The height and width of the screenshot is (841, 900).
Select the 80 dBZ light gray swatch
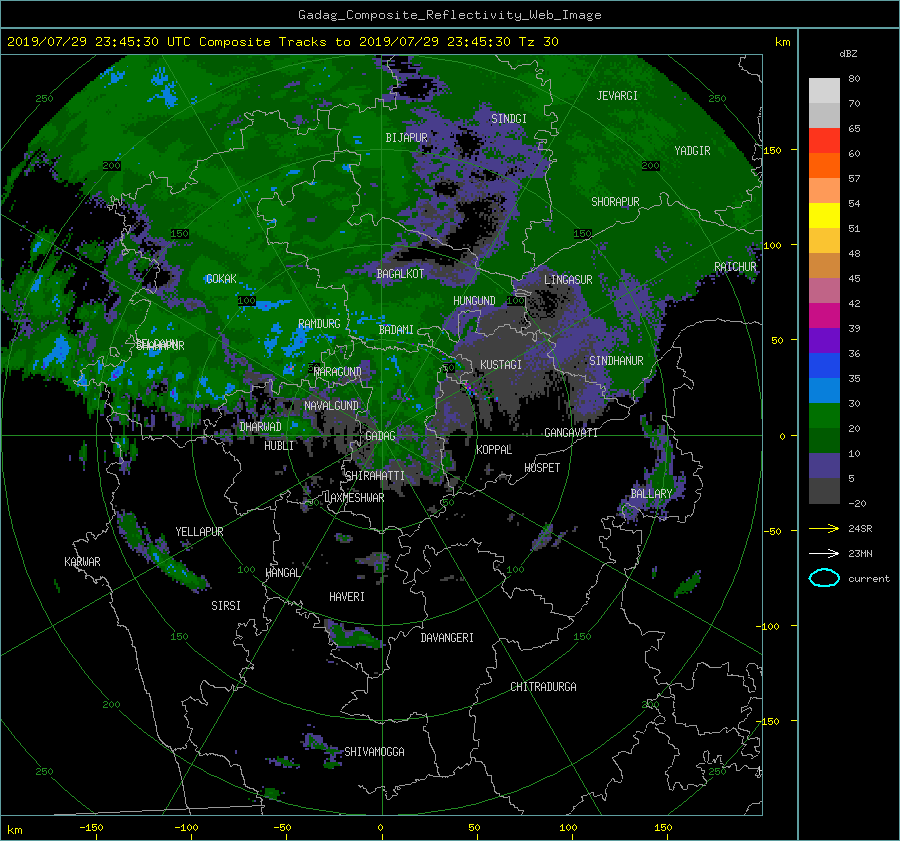[824, 90]
